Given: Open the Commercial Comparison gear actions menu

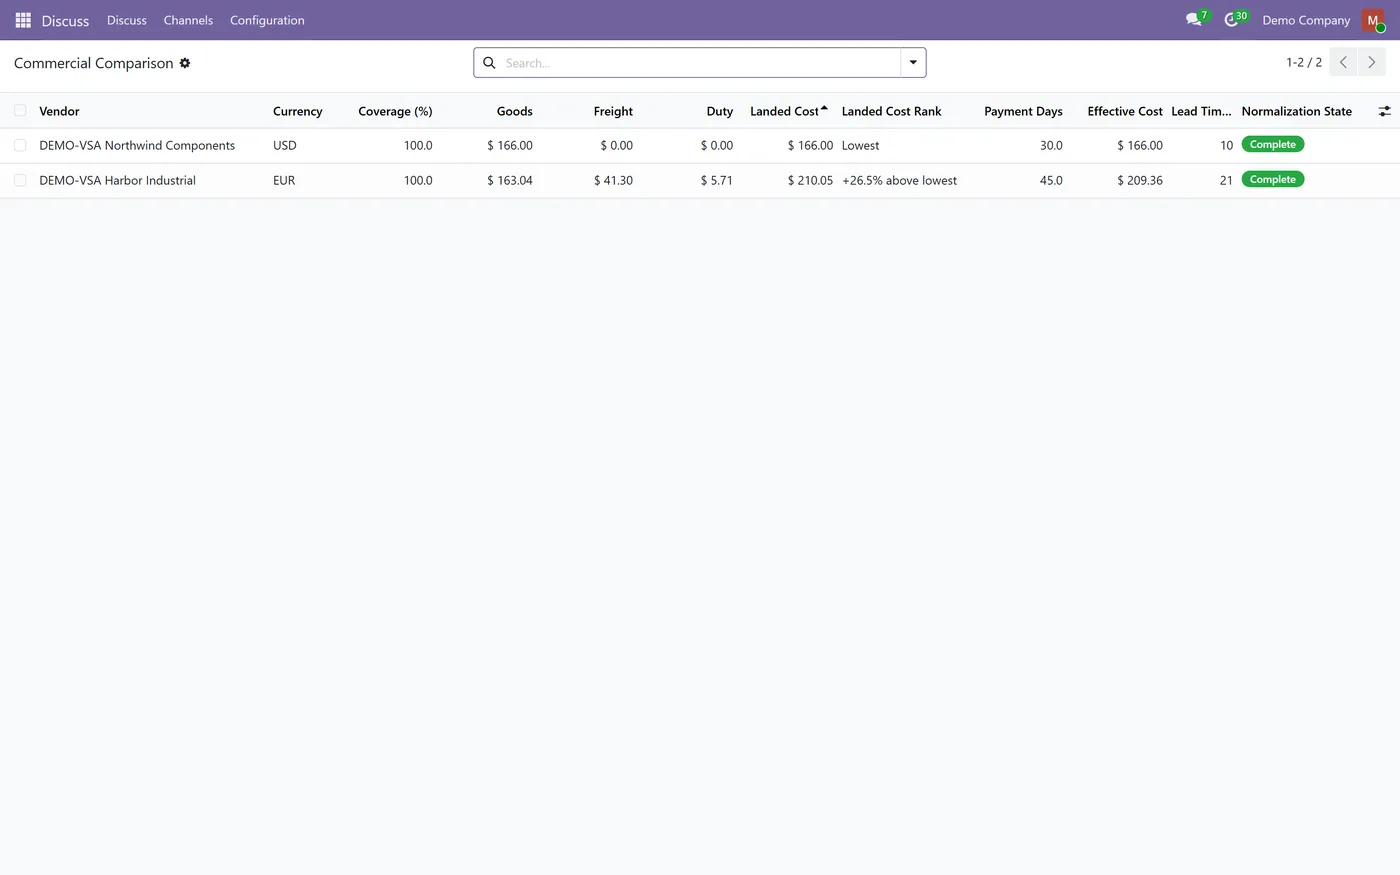Looking at the screenshot, I should 185,63.
